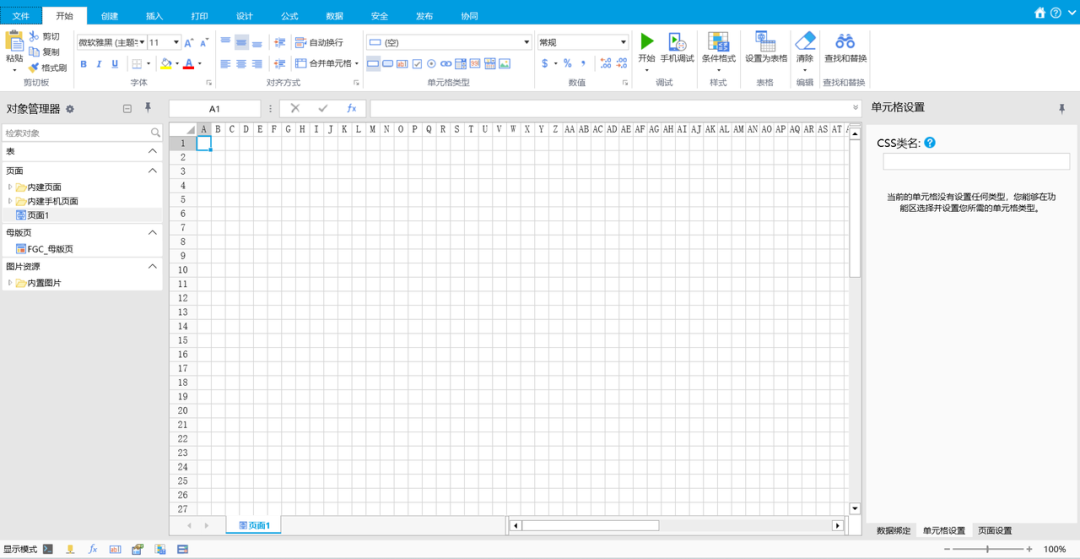This screenshot has height=559, width=1080.
Task: Align text to top
Action: coord(225,43)
